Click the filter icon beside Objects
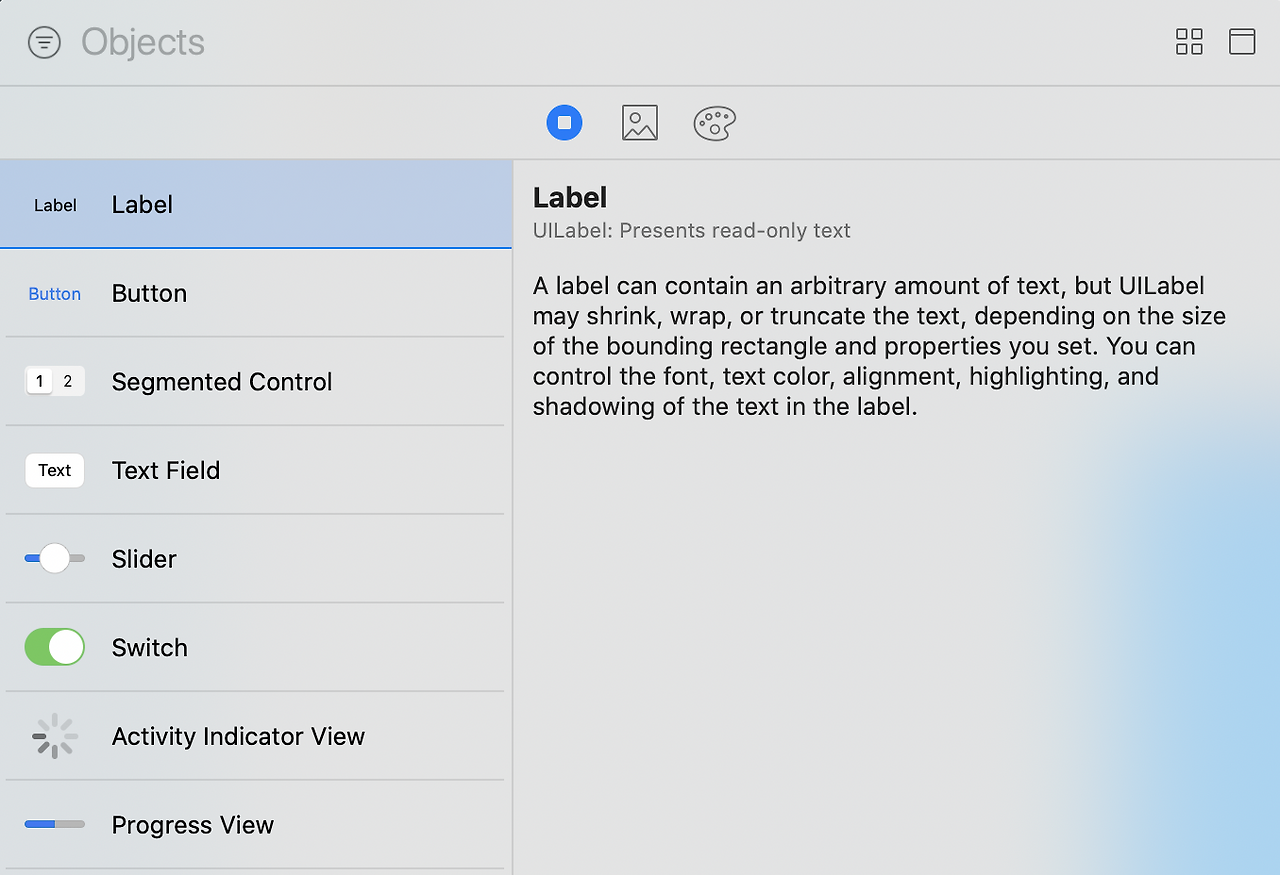 click(x=44, y=42)
